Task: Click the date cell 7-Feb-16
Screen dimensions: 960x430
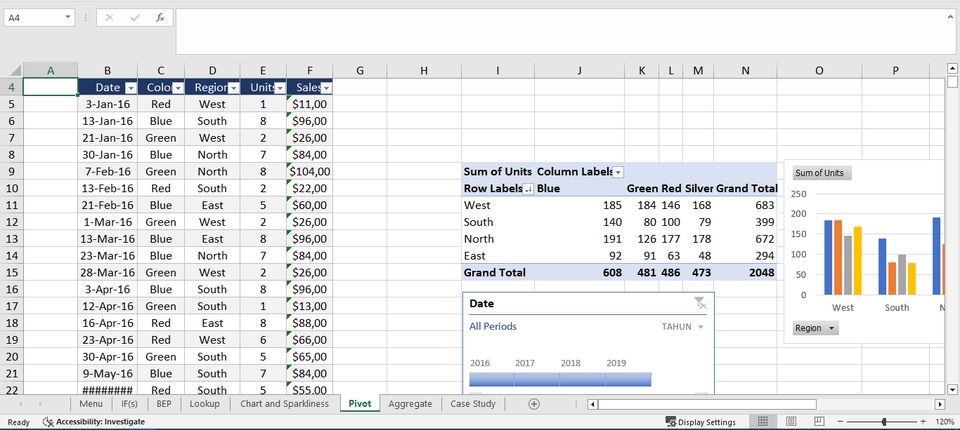Action: tap(108, 172)
